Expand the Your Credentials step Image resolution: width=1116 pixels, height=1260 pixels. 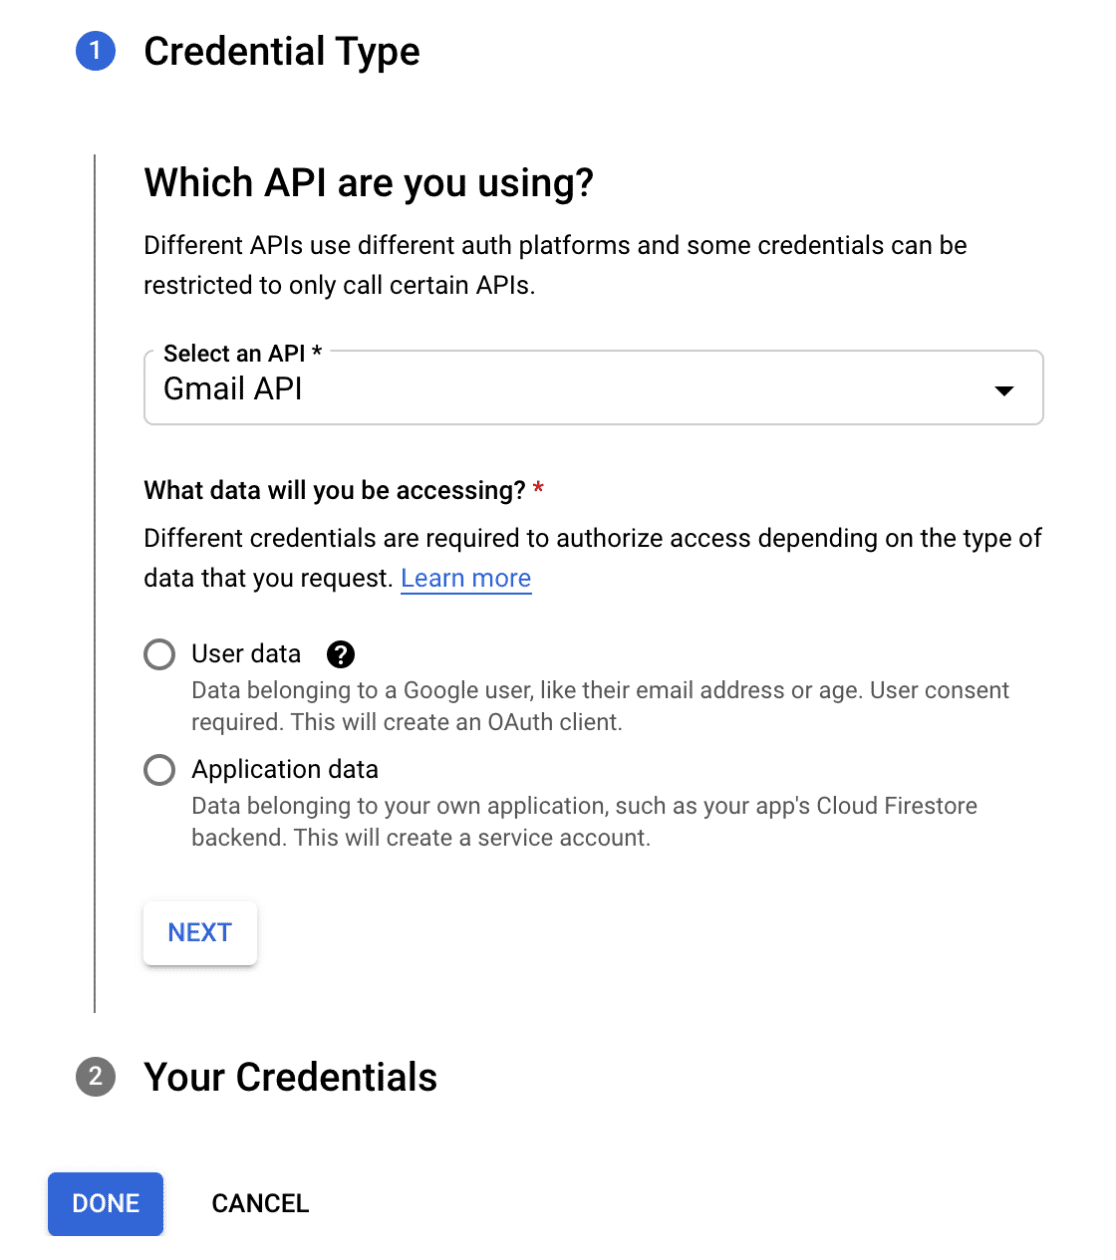(x=290, y=1077)
